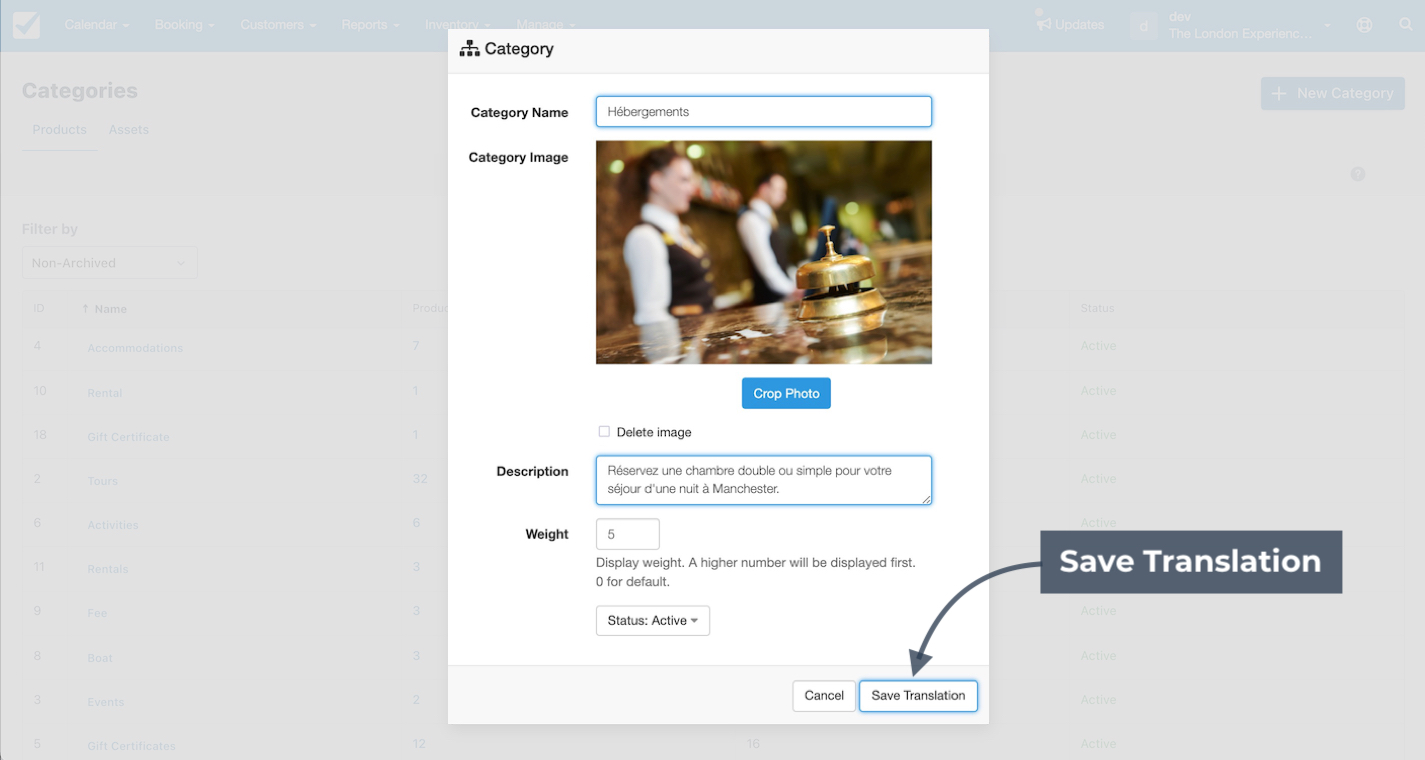Click the Weight input field
1425x760 pixels.
[628, 534]
